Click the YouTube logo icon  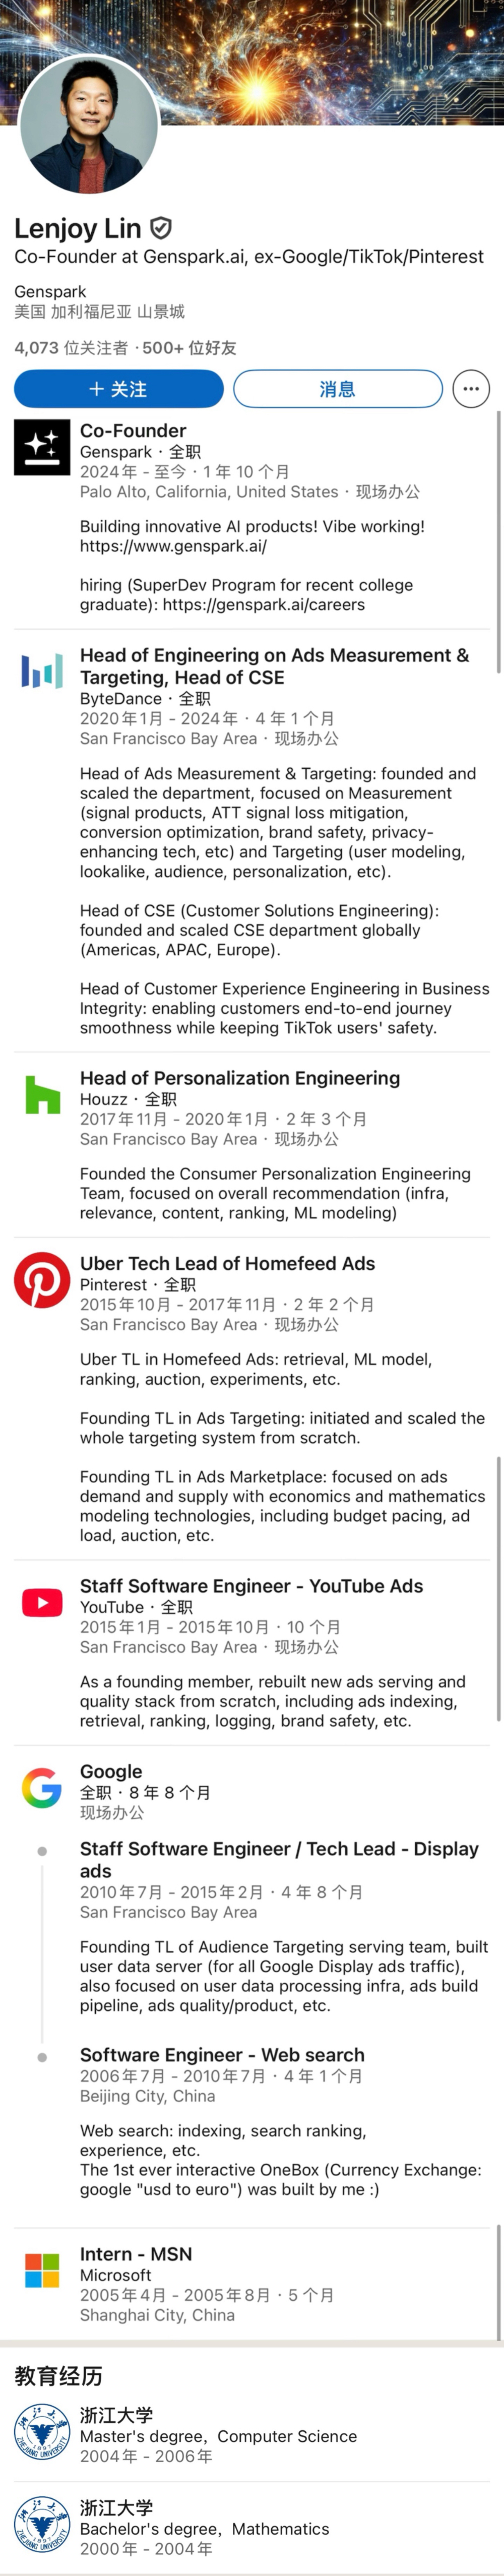point(42,1602)
